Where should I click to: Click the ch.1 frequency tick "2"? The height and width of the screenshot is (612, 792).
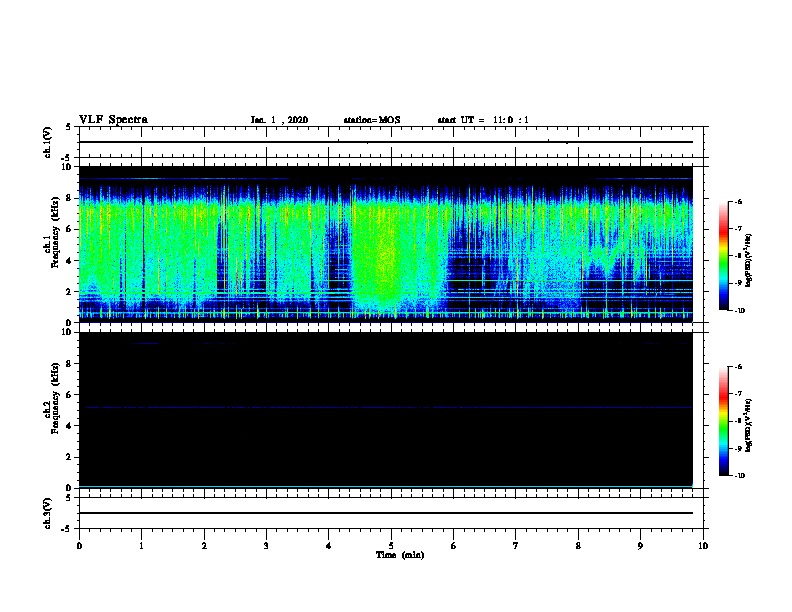click(69, 292)
